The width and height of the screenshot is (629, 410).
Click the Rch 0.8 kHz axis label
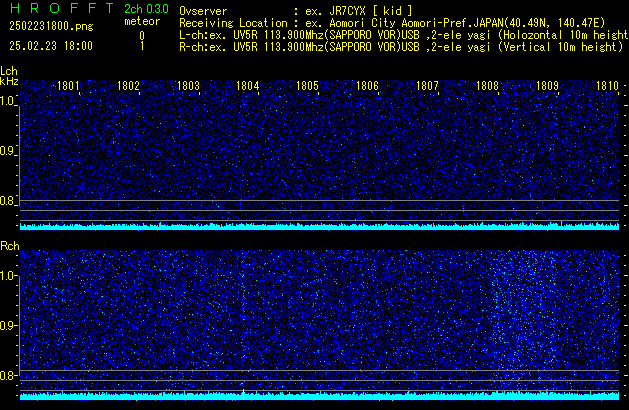pyautogui.click(x=8, y=375)
